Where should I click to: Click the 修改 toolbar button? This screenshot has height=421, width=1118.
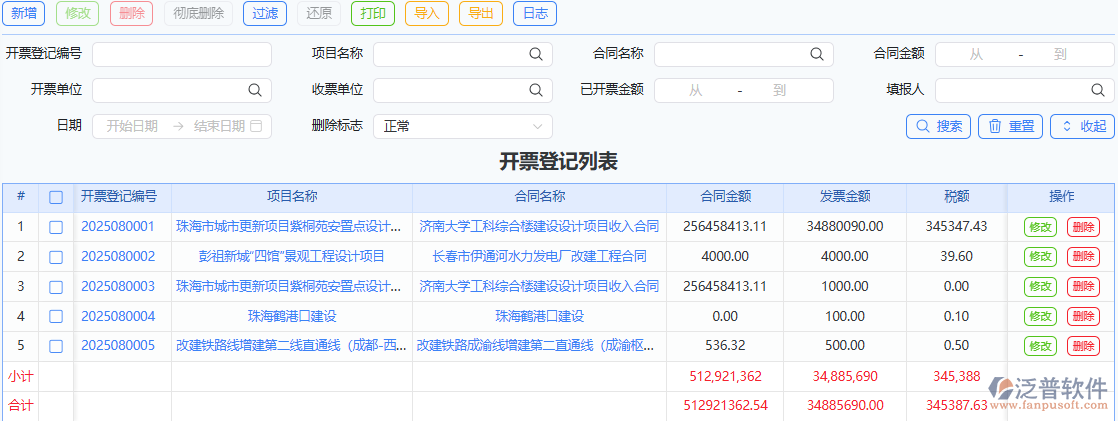(x=78, y=14)
